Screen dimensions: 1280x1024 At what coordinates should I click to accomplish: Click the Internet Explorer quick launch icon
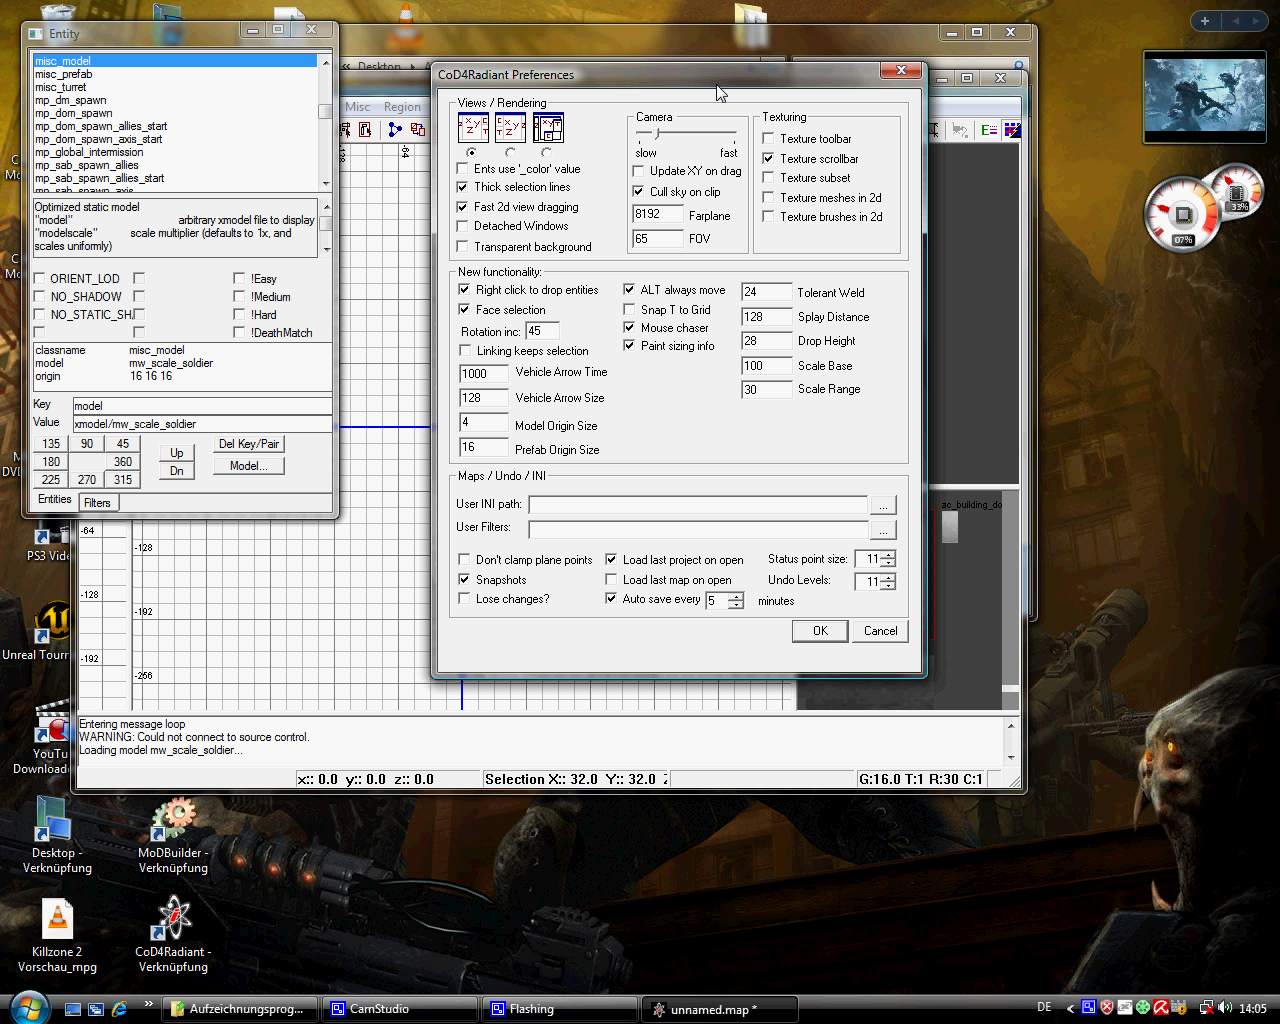coord(119,1009)
